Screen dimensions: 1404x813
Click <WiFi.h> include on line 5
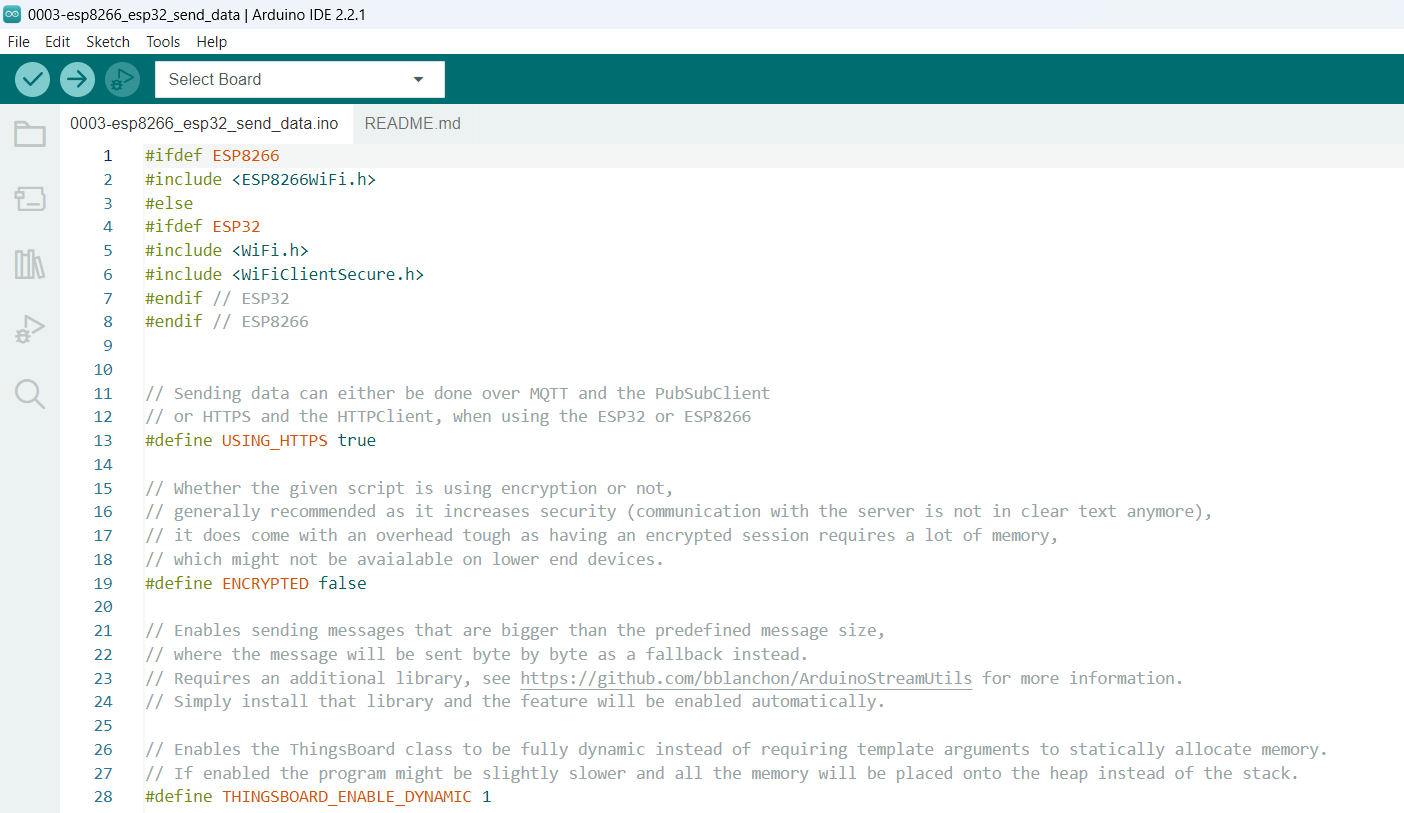click(270, 250)
